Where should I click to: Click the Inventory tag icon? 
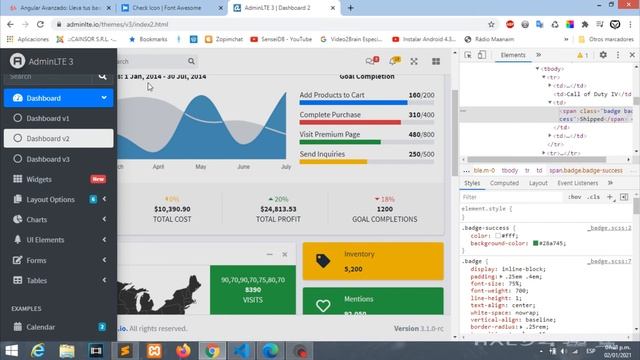[x=323, y=261]
